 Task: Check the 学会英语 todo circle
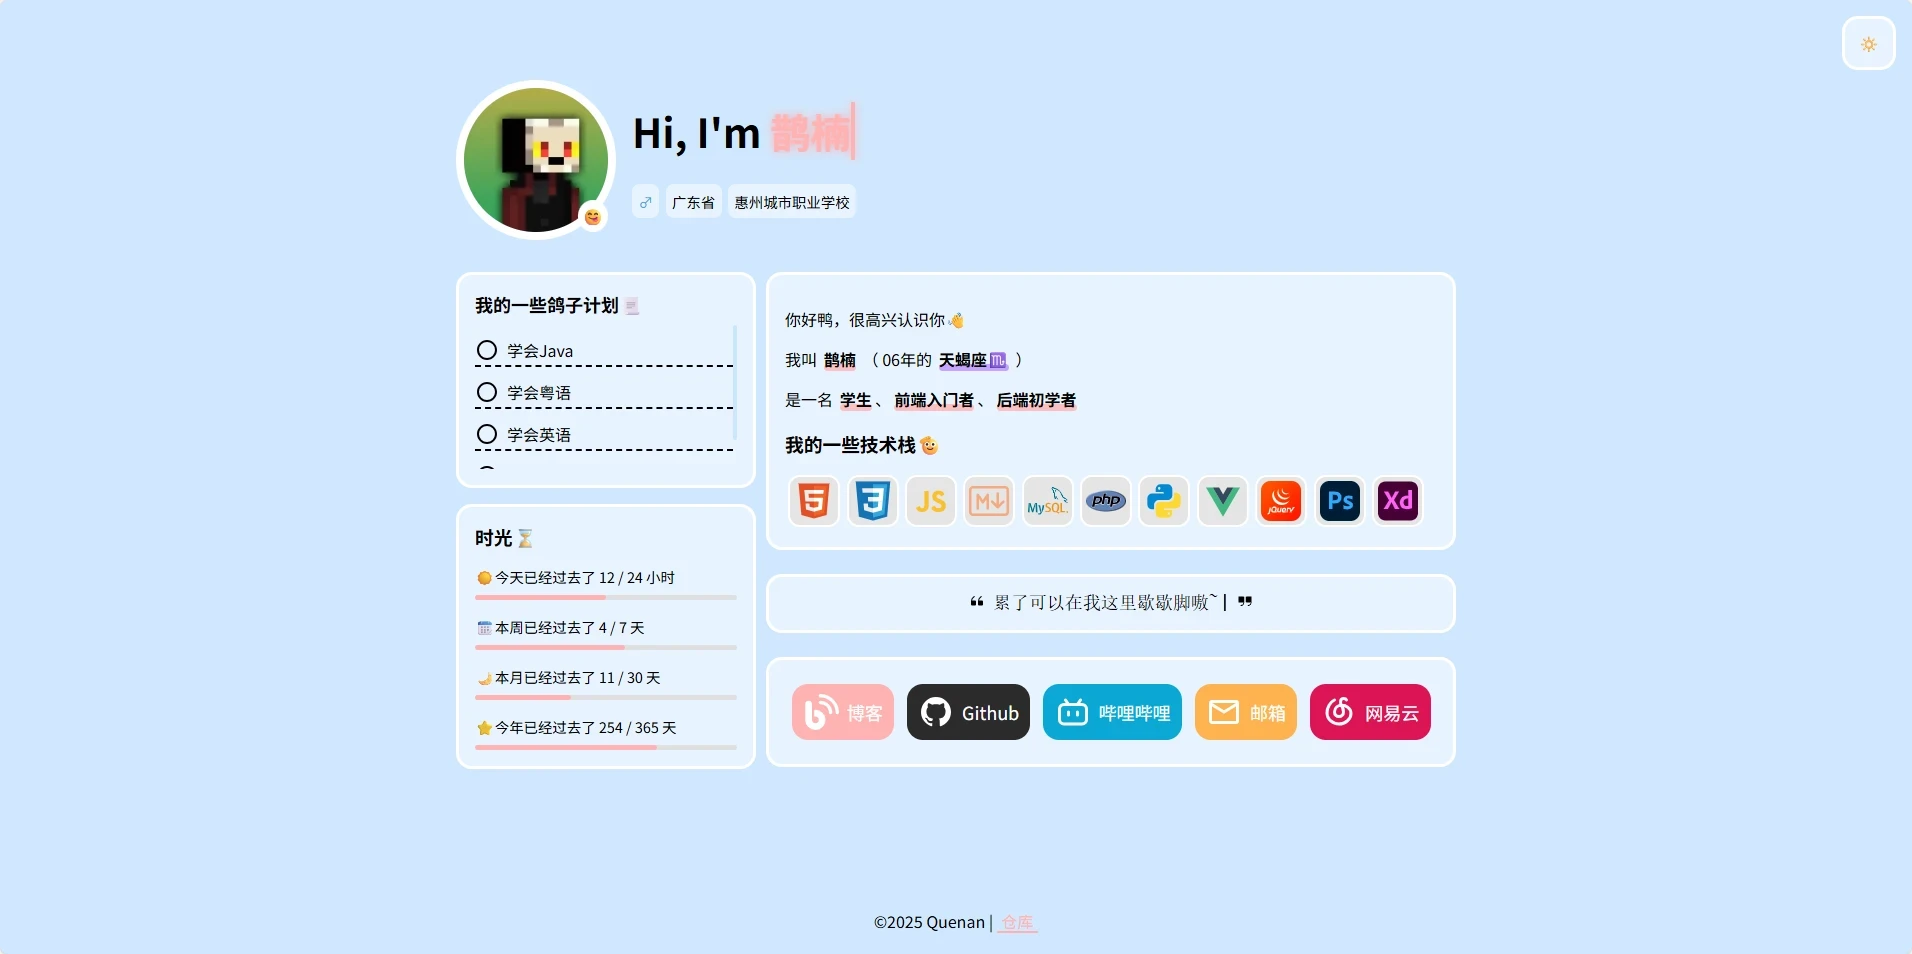click(x=487, y=435)
